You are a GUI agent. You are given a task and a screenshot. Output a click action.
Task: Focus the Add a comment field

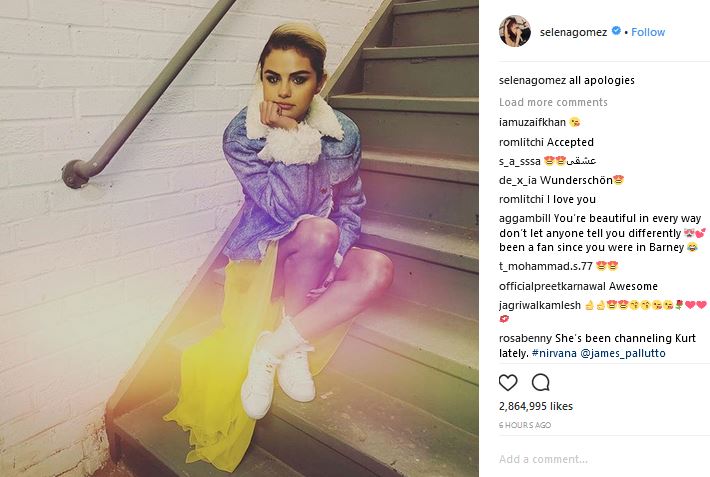(604, 459)
